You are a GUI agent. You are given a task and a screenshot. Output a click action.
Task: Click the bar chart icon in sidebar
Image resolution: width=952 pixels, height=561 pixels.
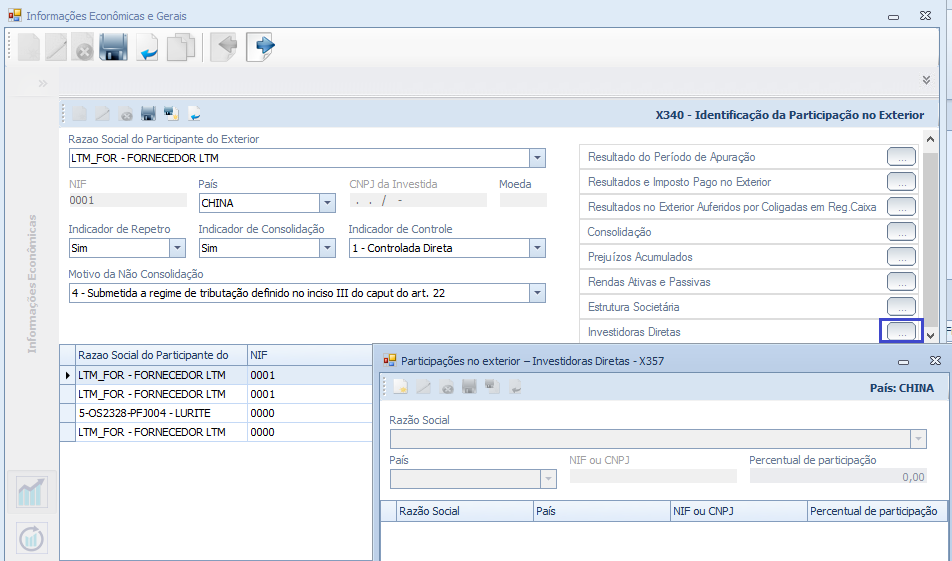[x=32, y=492]
